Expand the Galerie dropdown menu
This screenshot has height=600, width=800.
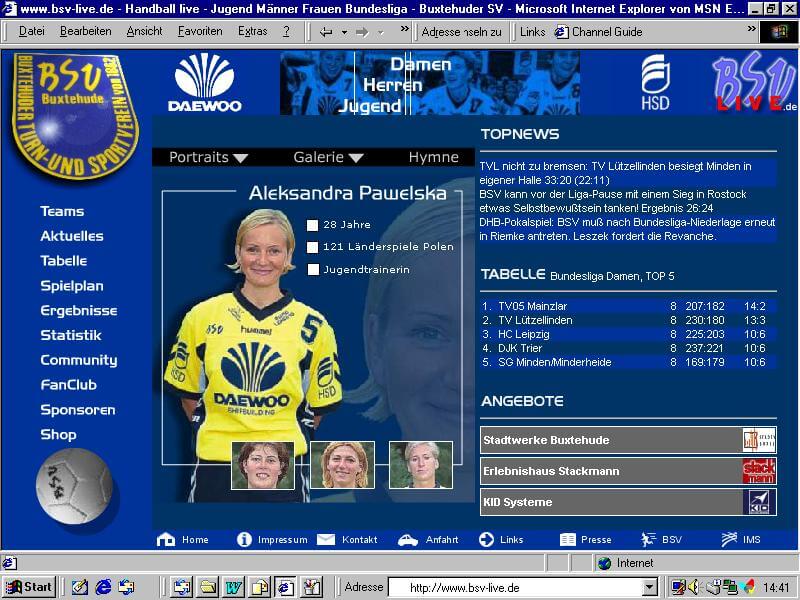[x=328, y=157]
